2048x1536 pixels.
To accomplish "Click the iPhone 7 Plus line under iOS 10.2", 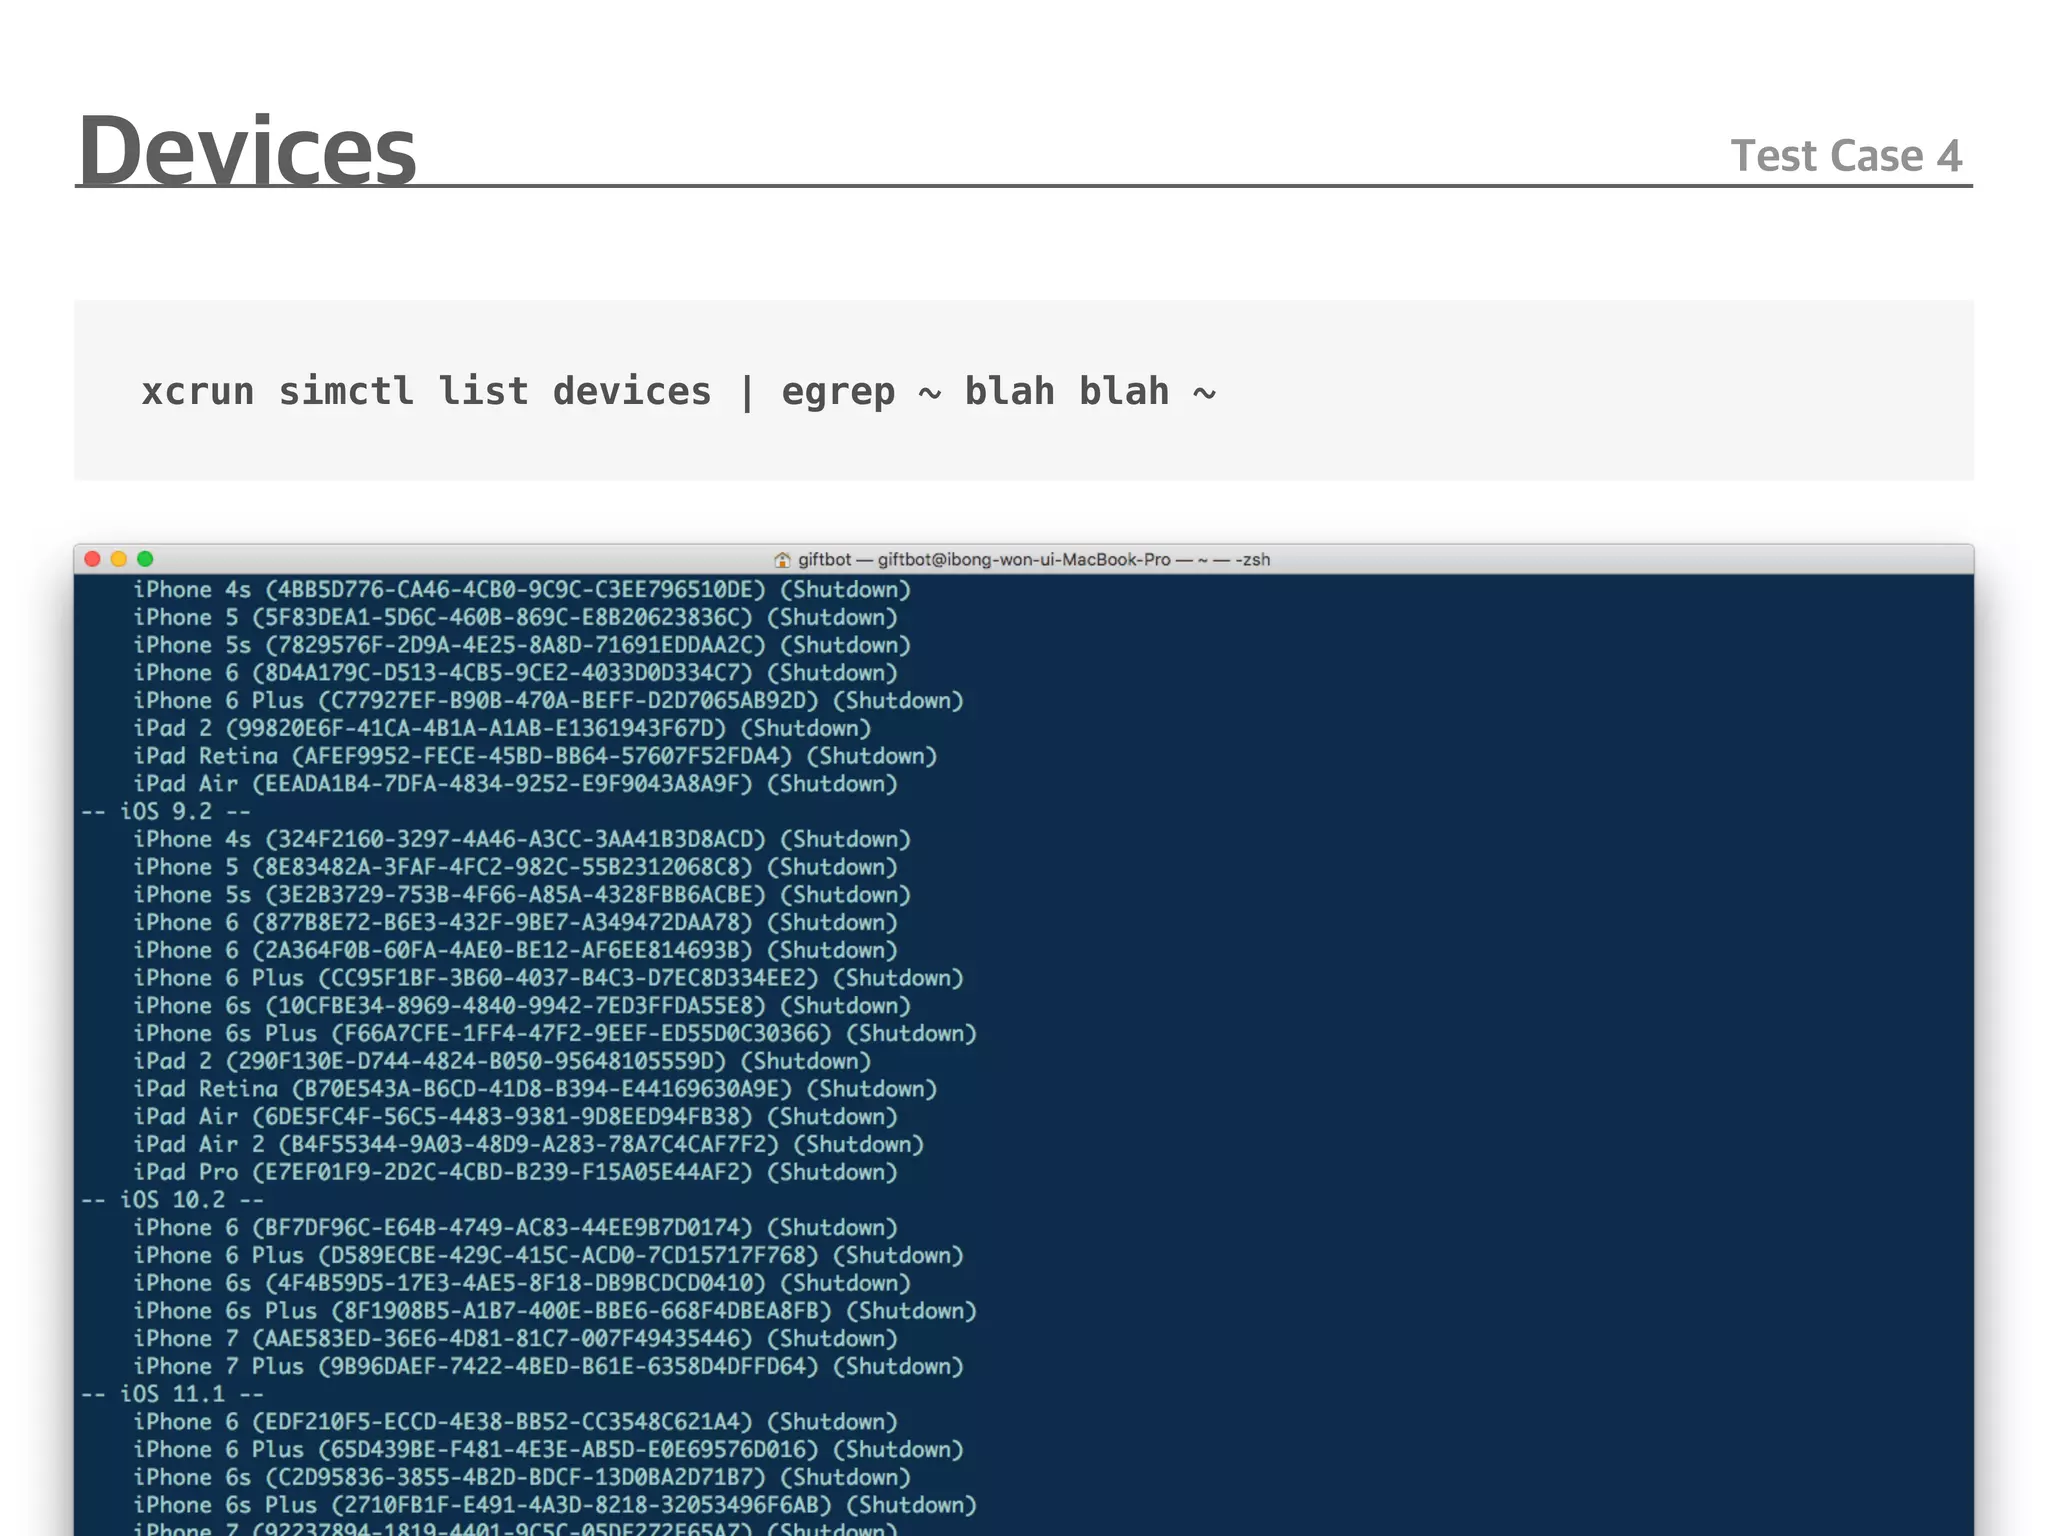I will [x=548, y=1366].
